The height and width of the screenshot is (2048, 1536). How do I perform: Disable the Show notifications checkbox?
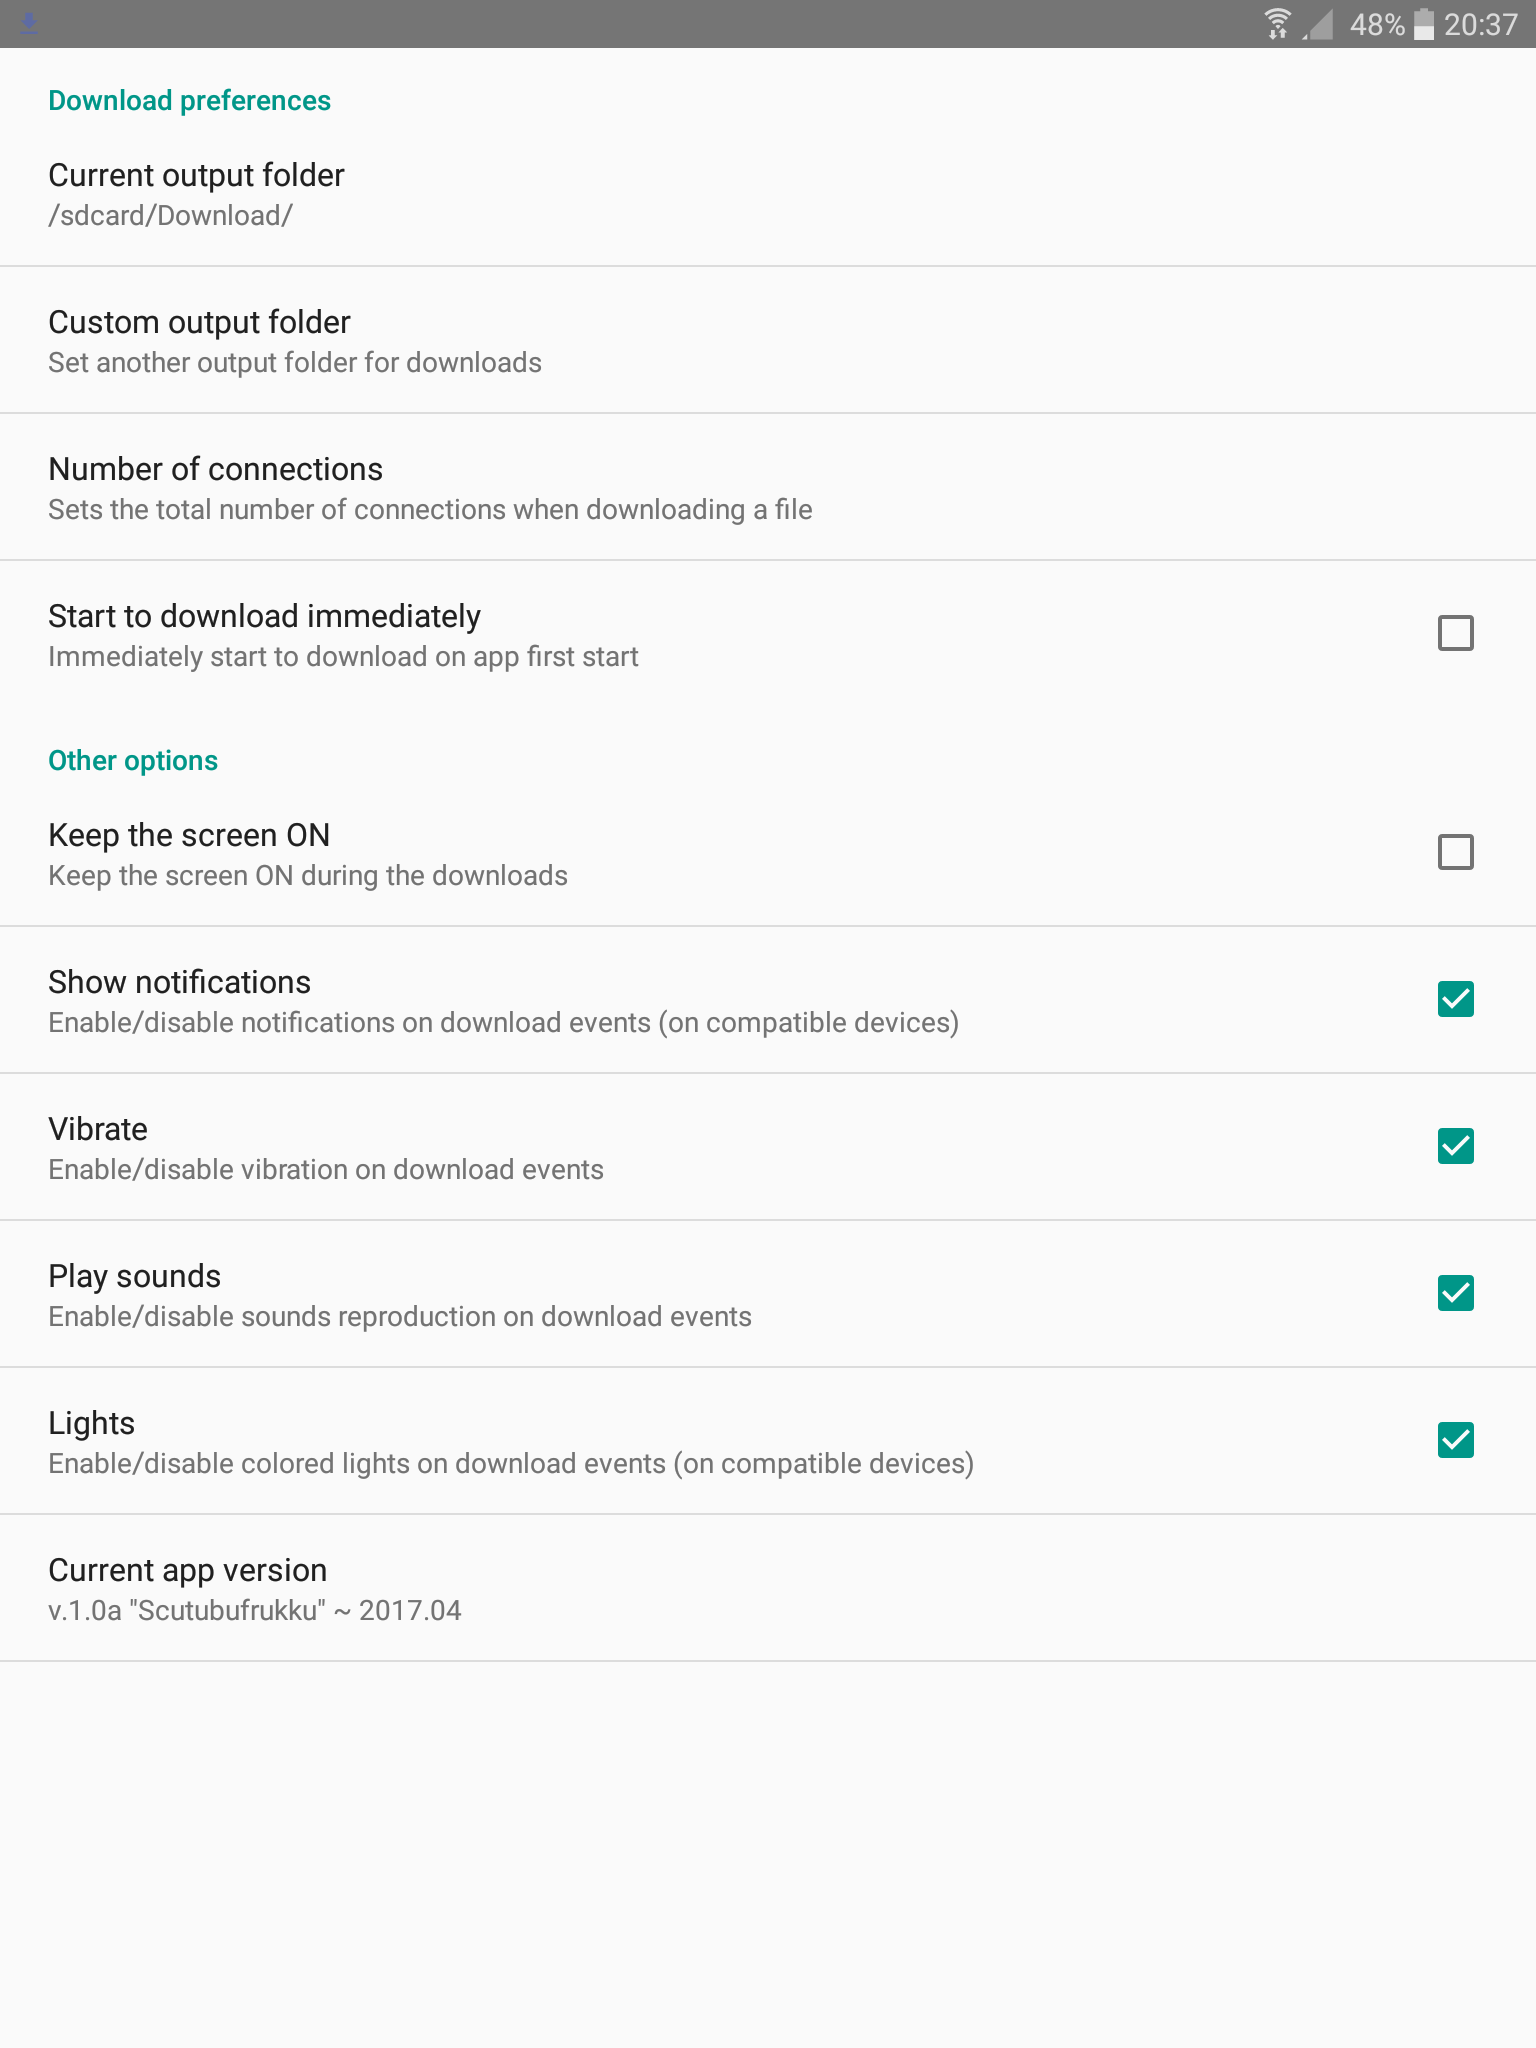point(1455,999)
